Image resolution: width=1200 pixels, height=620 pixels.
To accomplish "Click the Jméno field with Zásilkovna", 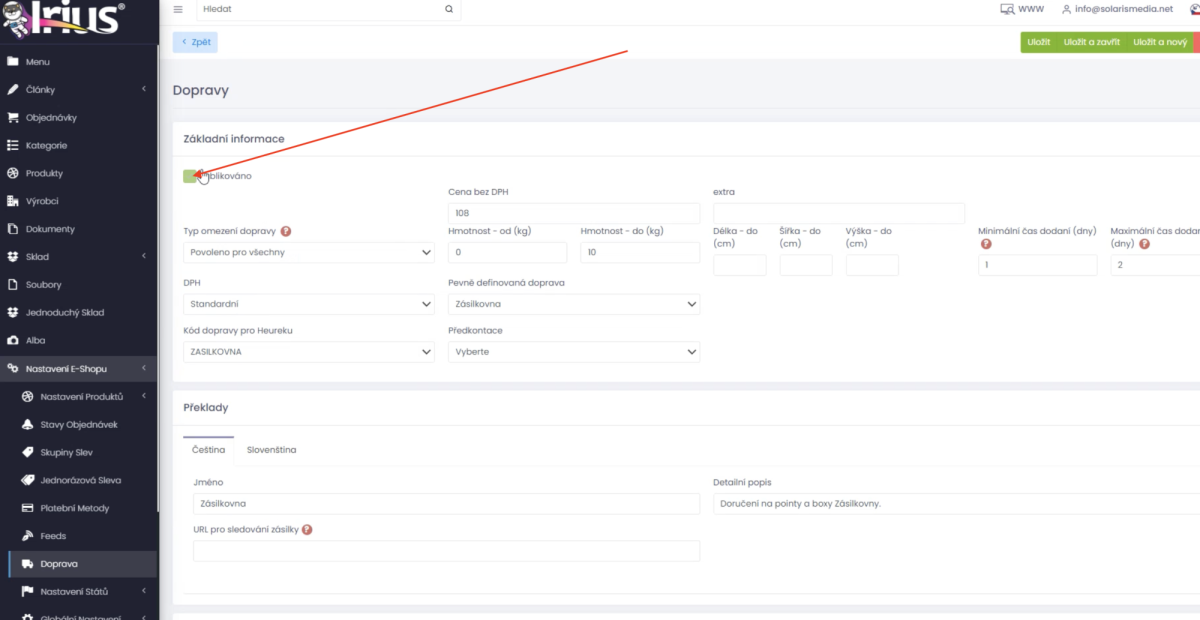I will [446, 504].
